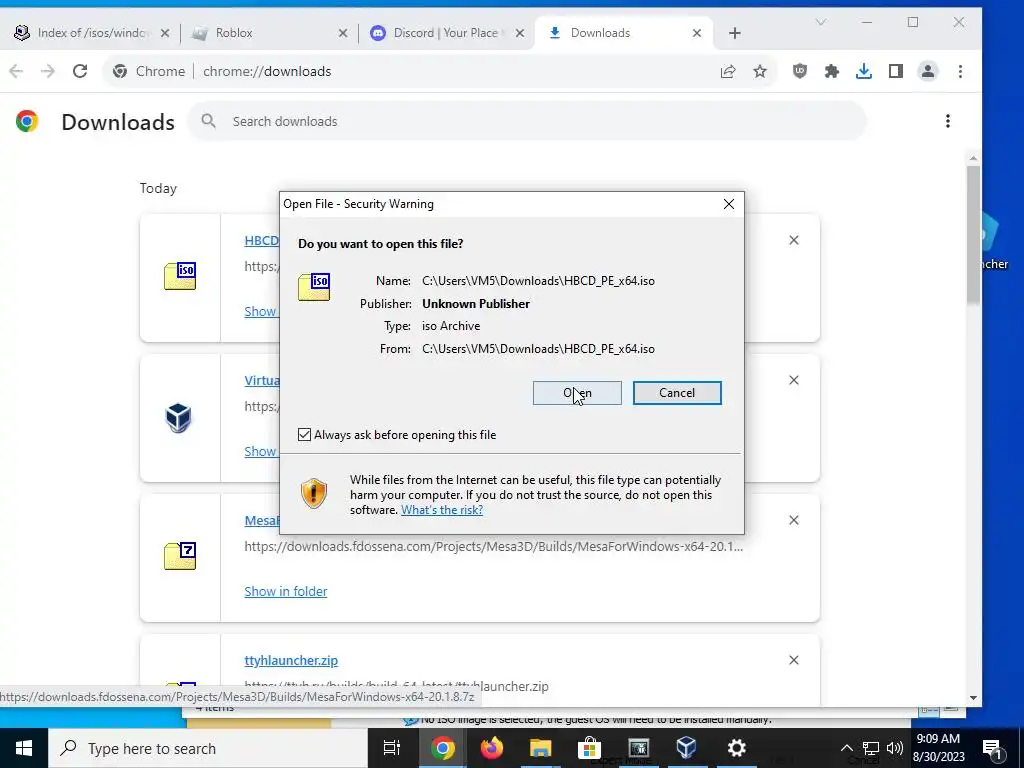The image size is (1024, 768).
Task: Remove ttyhlauncher.zip from the list
Action: pyautogui.click(x=793, y=660)
